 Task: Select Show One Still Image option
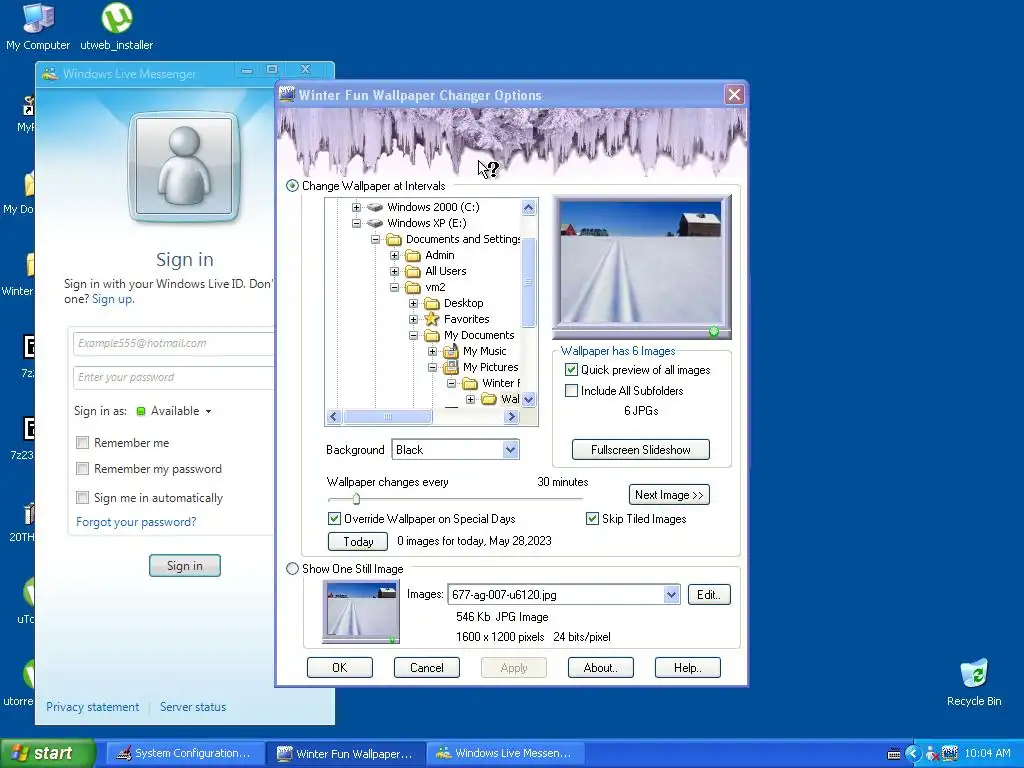[293, 569]
